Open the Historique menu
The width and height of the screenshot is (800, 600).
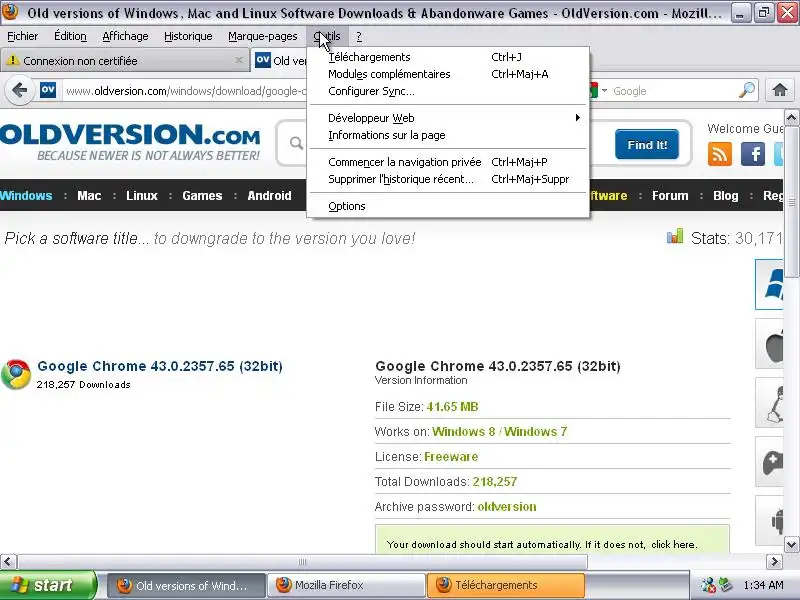tap(188, 36)
